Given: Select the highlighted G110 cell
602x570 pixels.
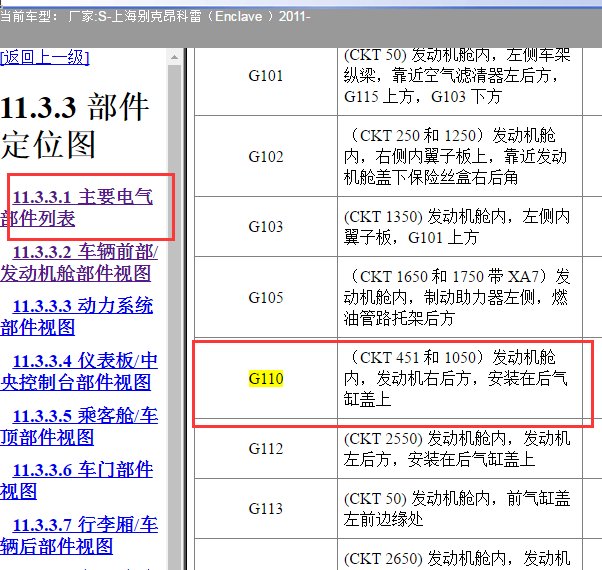Looking at the screenshot, I should tap(266, 379).
